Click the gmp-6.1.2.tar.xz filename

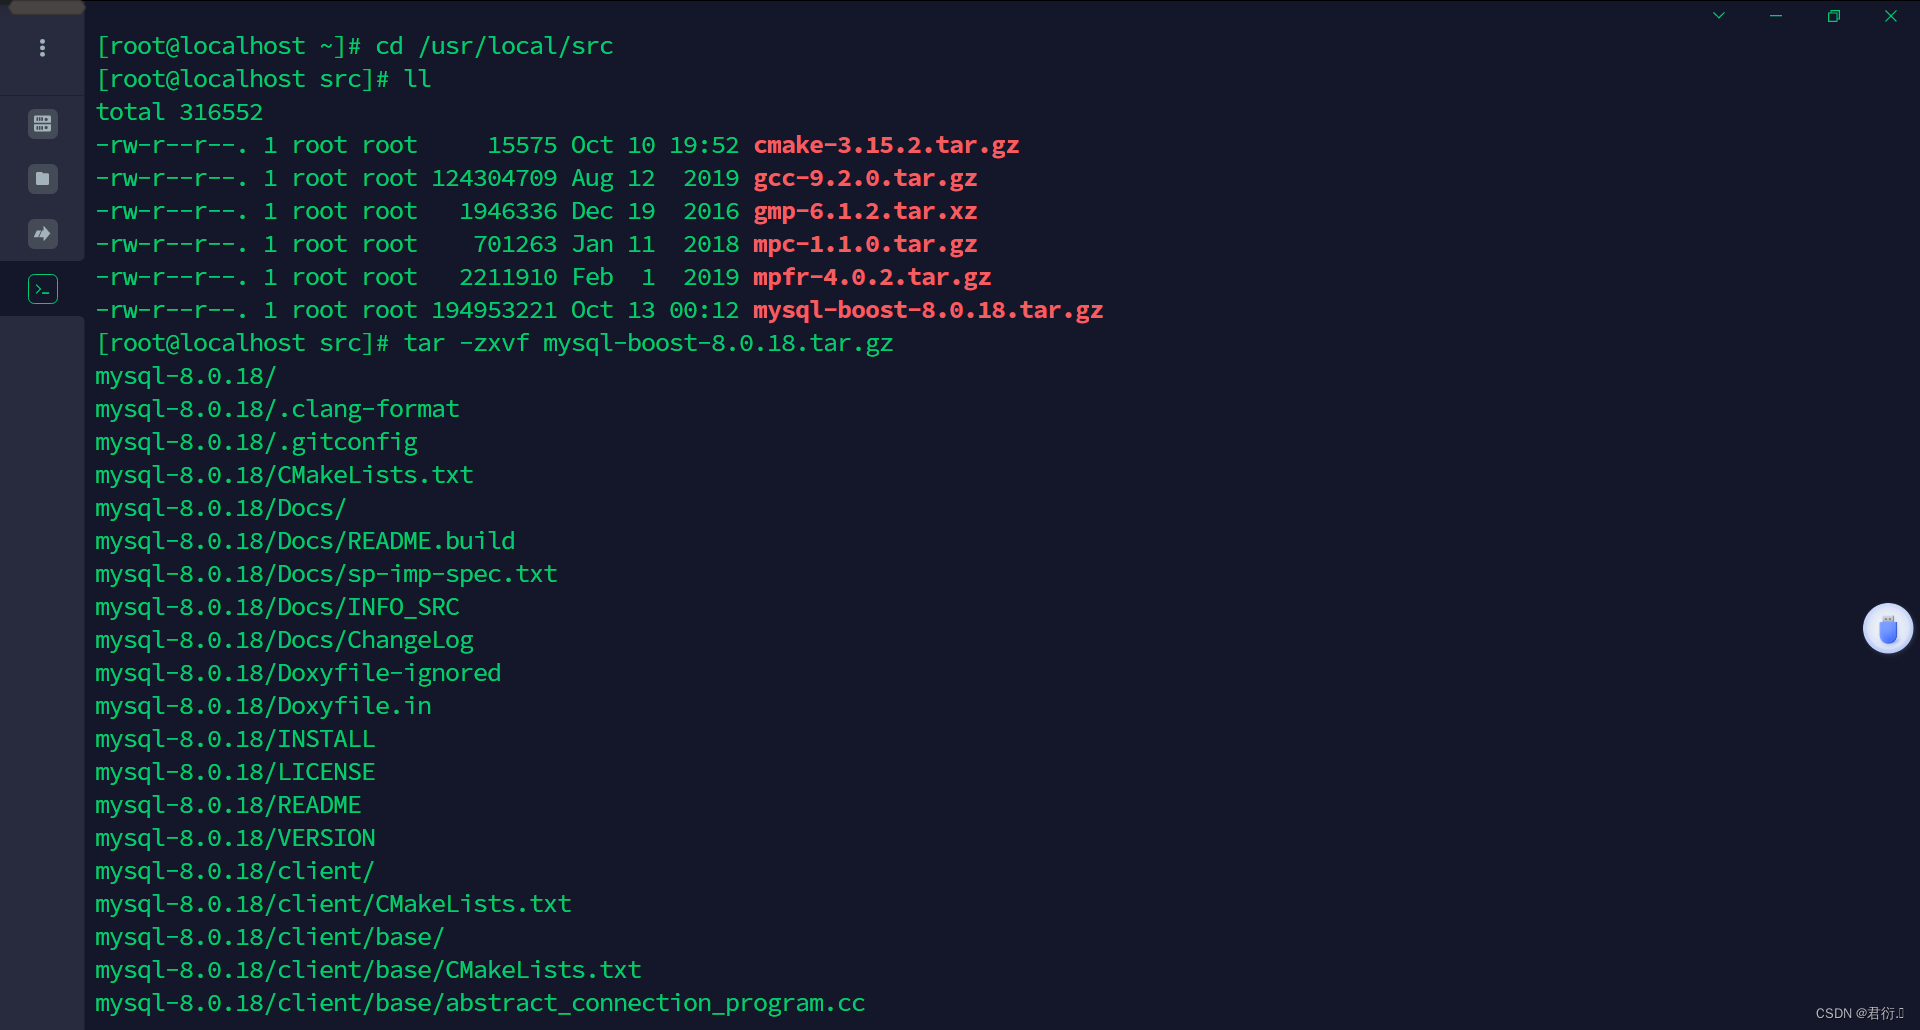pyautogui.click(x=866, y=211)
